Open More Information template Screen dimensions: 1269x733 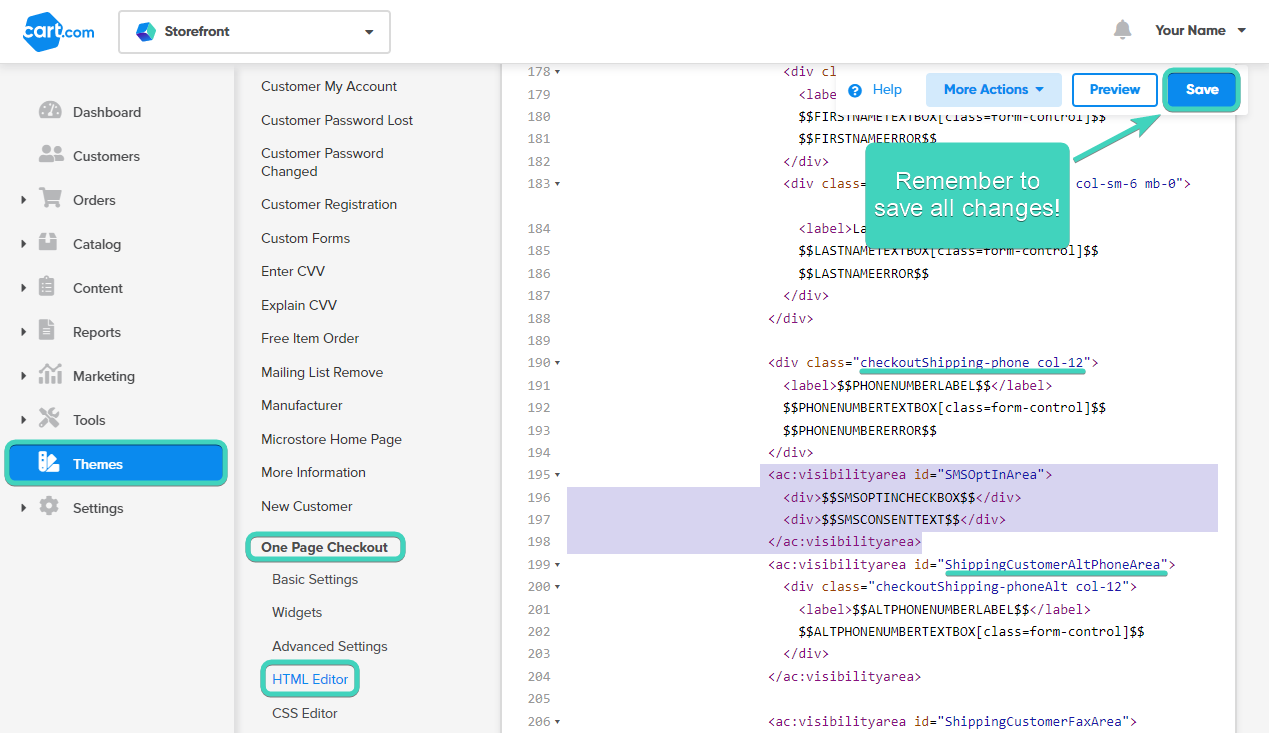313,472
